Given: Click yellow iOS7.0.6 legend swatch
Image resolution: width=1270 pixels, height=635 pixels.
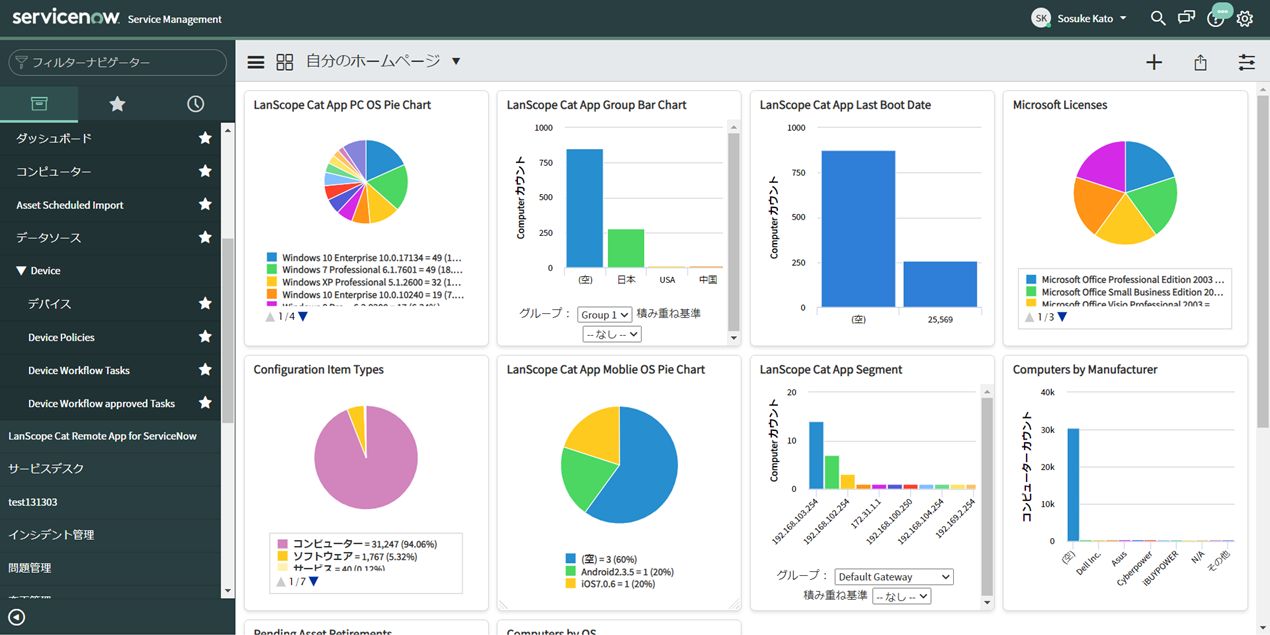Looking at the screenshot, I should pos(570,583).
